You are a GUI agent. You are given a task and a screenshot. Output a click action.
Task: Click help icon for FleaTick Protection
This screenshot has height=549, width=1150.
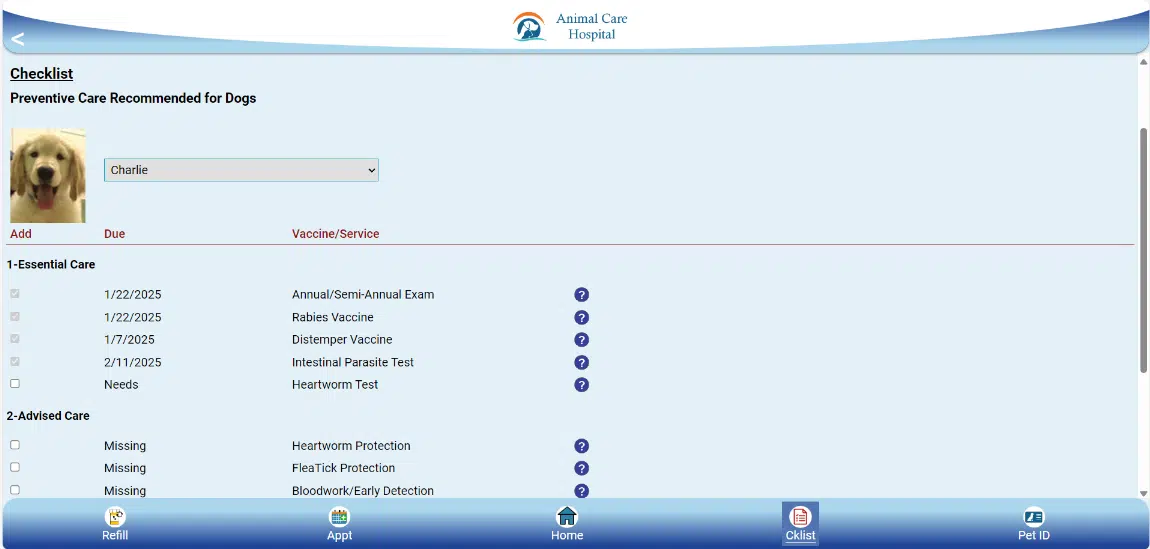coord(581,468)
